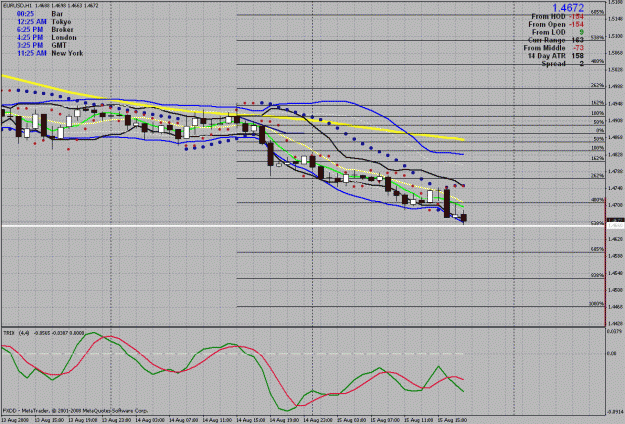Click the 158 ATR value
Screen dimensions: 625x424
[578, 56]
